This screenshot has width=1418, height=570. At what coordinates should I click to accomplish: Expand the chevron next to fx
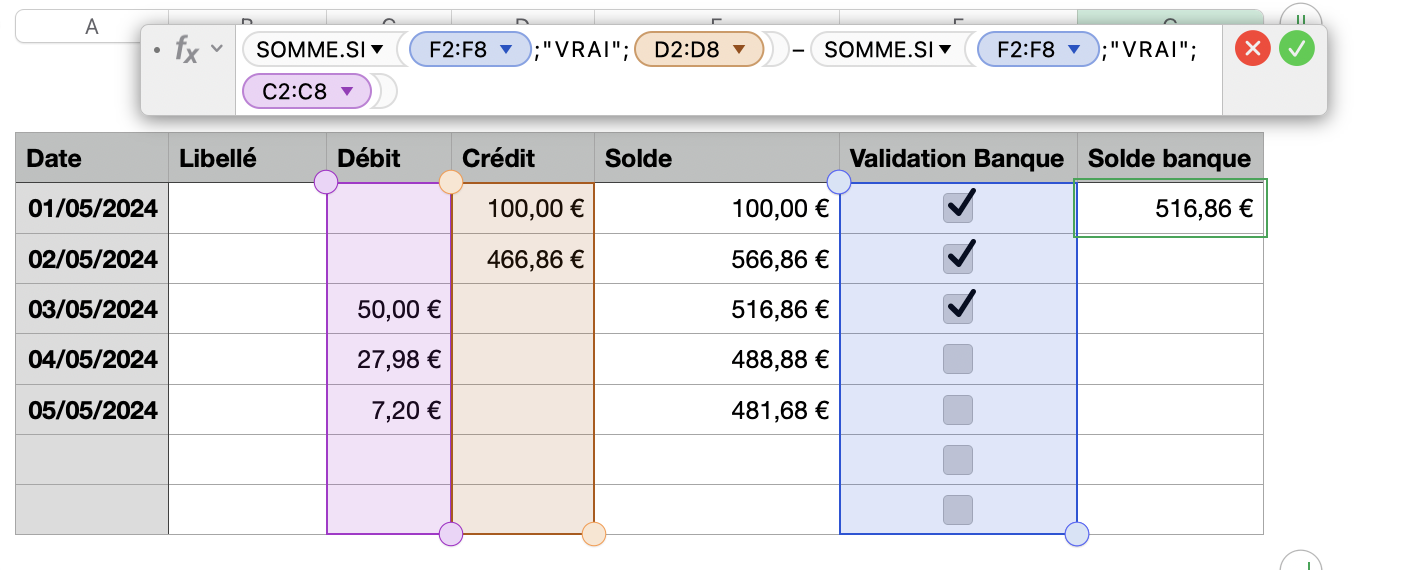pos(216,48)
